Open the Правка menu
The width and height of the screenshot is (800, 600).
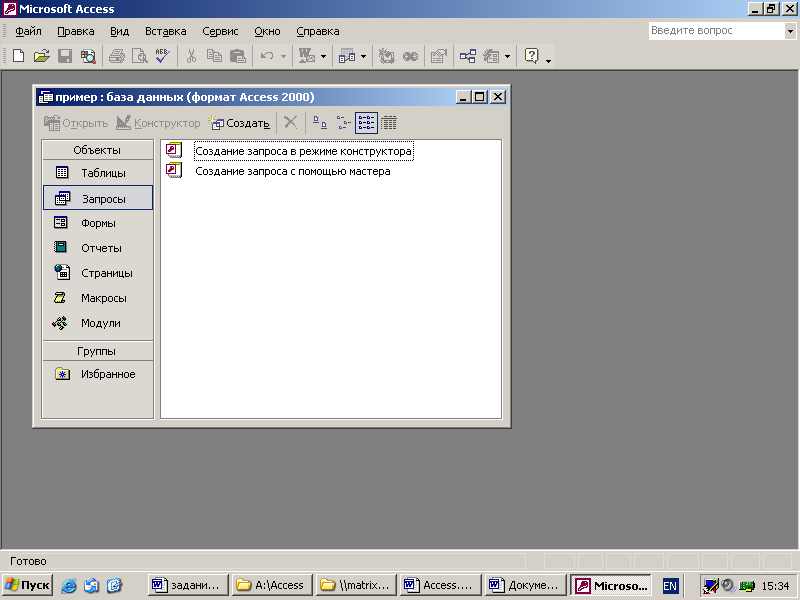point(76,31)
